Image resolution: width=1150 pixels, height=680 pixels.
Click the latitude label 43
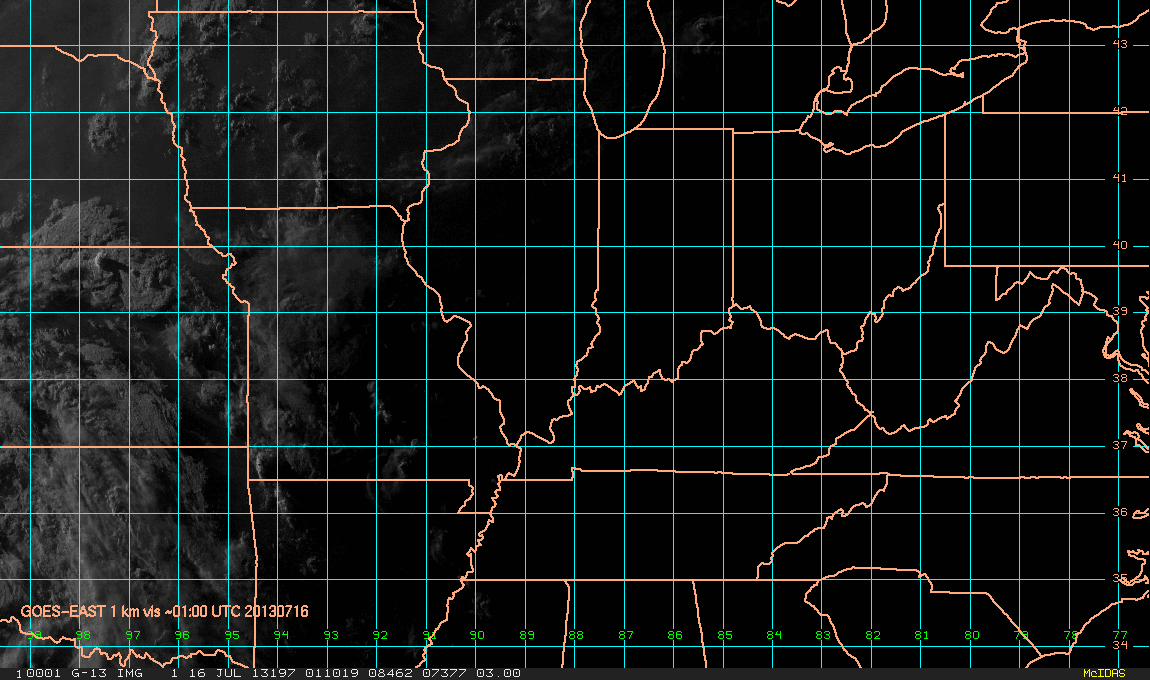tap(1120, 44)
